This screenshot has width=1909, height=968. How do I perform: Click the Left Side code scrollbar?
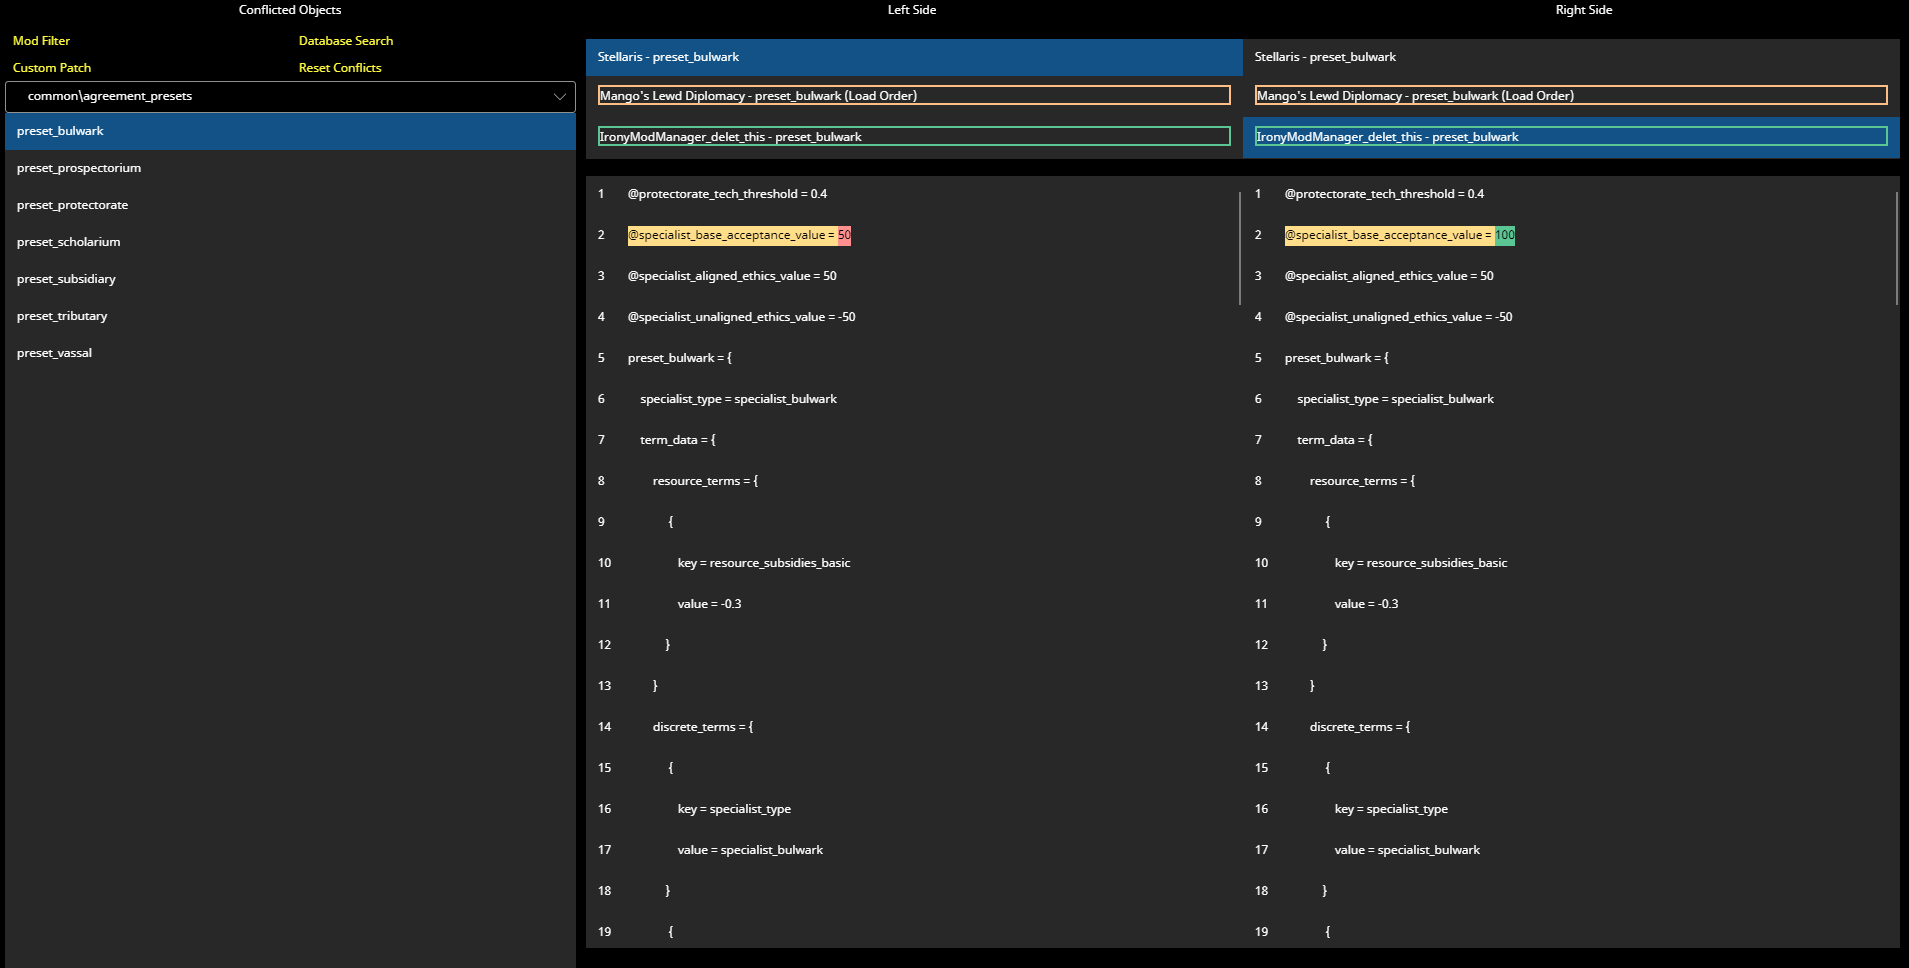[1240, 248]
